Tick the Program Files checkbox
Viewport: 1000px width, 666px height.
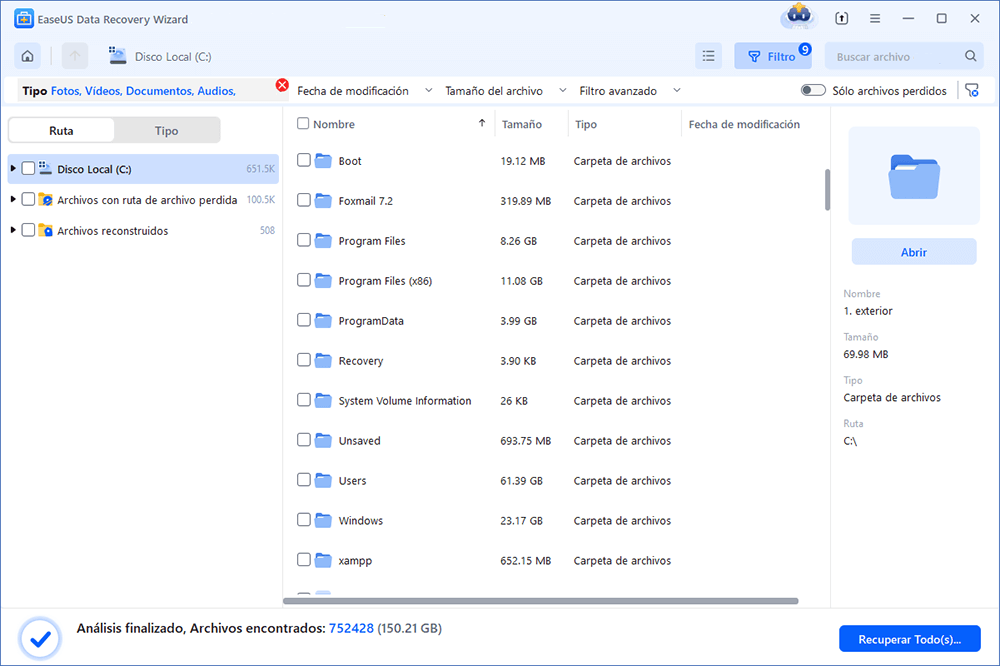(x=304, y=240)
